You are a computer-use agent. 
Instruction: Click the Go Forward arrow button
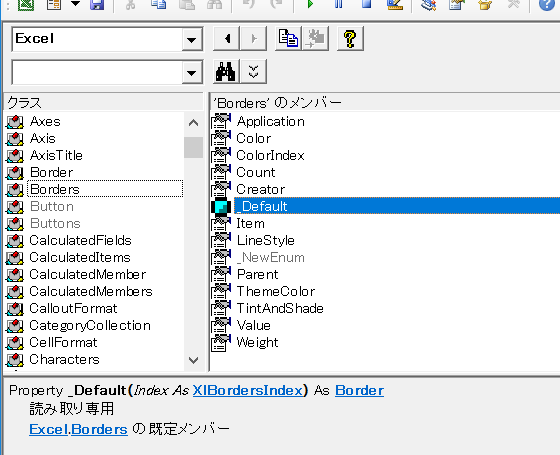254,38
